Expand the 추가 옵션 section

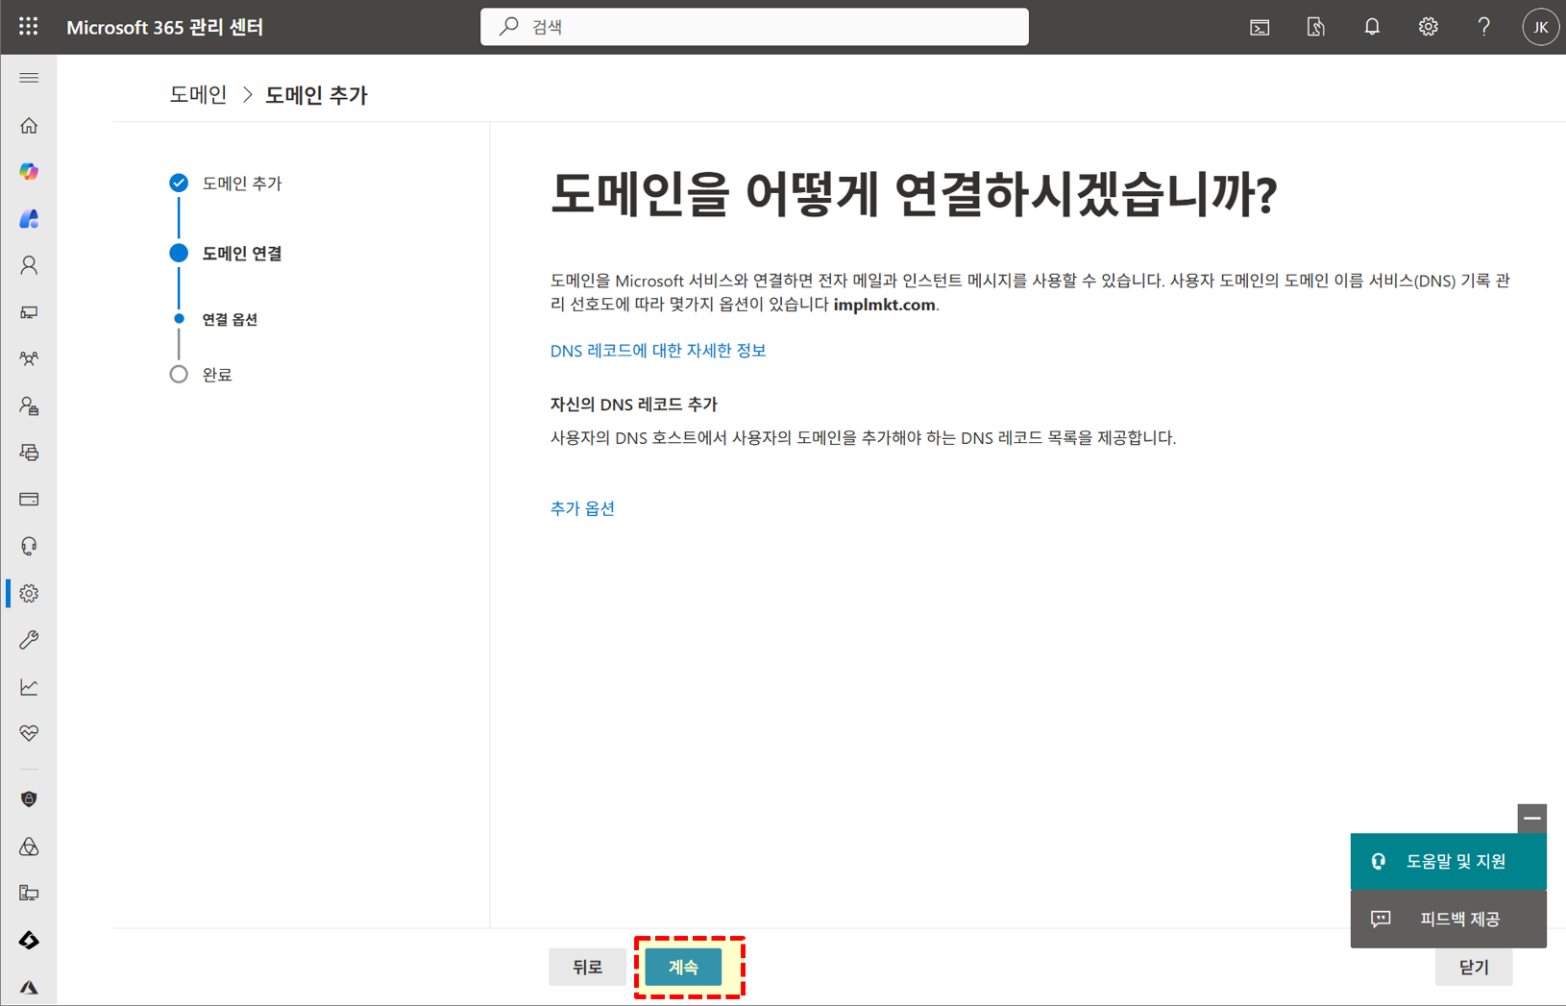pos(582,508)
